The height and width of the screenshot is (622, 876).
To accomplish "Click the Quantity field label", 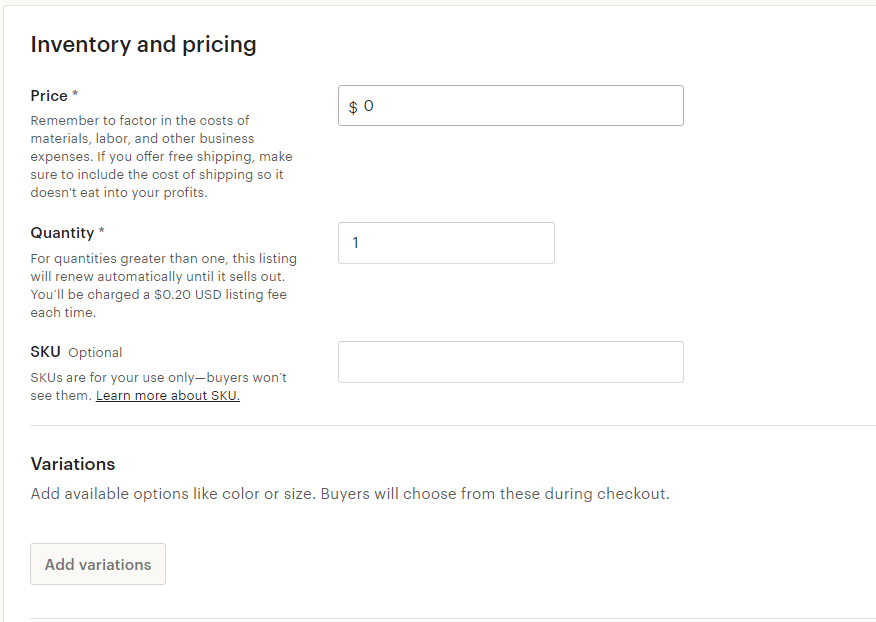I will tap(62, 233).
